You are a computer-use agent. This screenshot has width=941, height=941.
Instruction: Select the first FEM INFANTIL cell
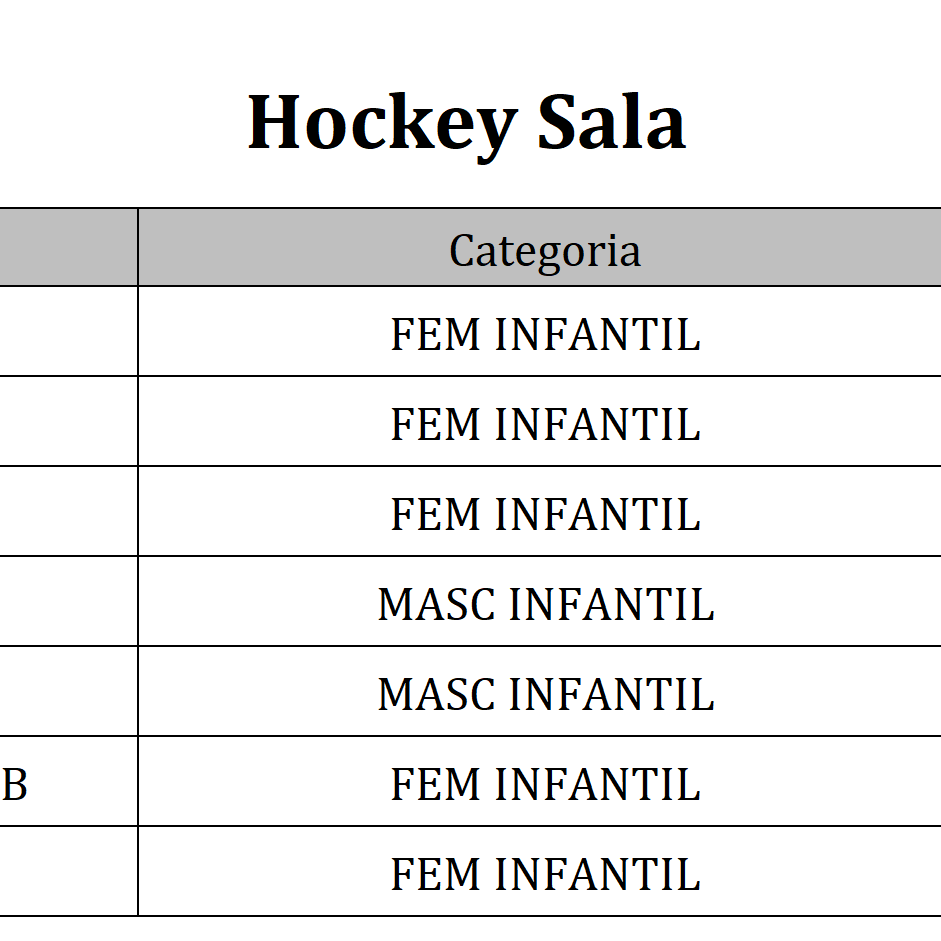(x=544, y=334)
